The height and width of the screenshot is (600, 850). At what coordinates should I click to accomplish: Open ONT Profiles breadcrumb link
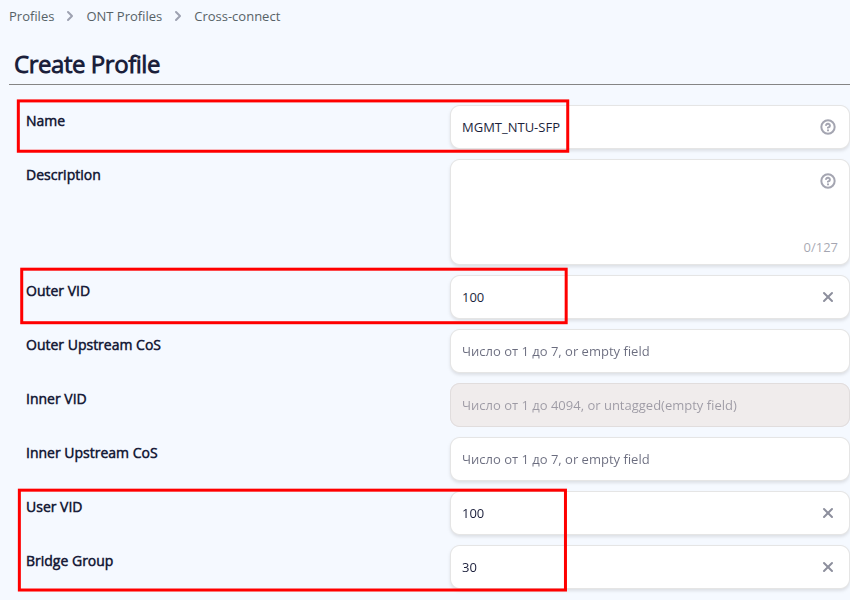[124, 16]
